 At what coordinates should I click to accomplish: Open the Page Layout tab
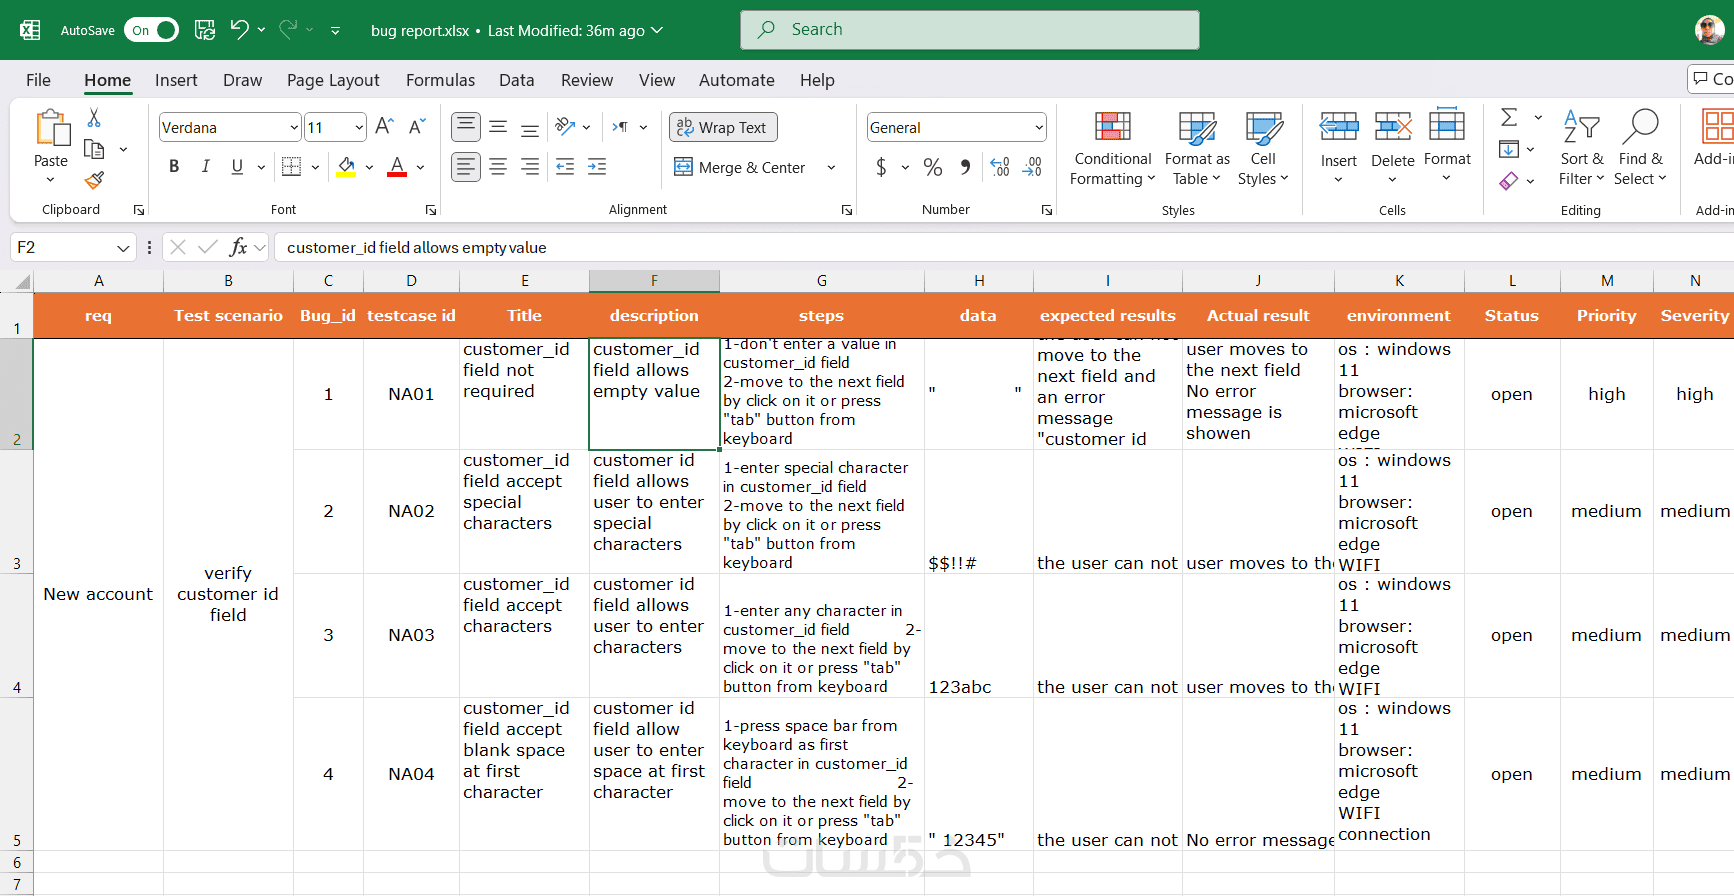(x=333, y=80)
